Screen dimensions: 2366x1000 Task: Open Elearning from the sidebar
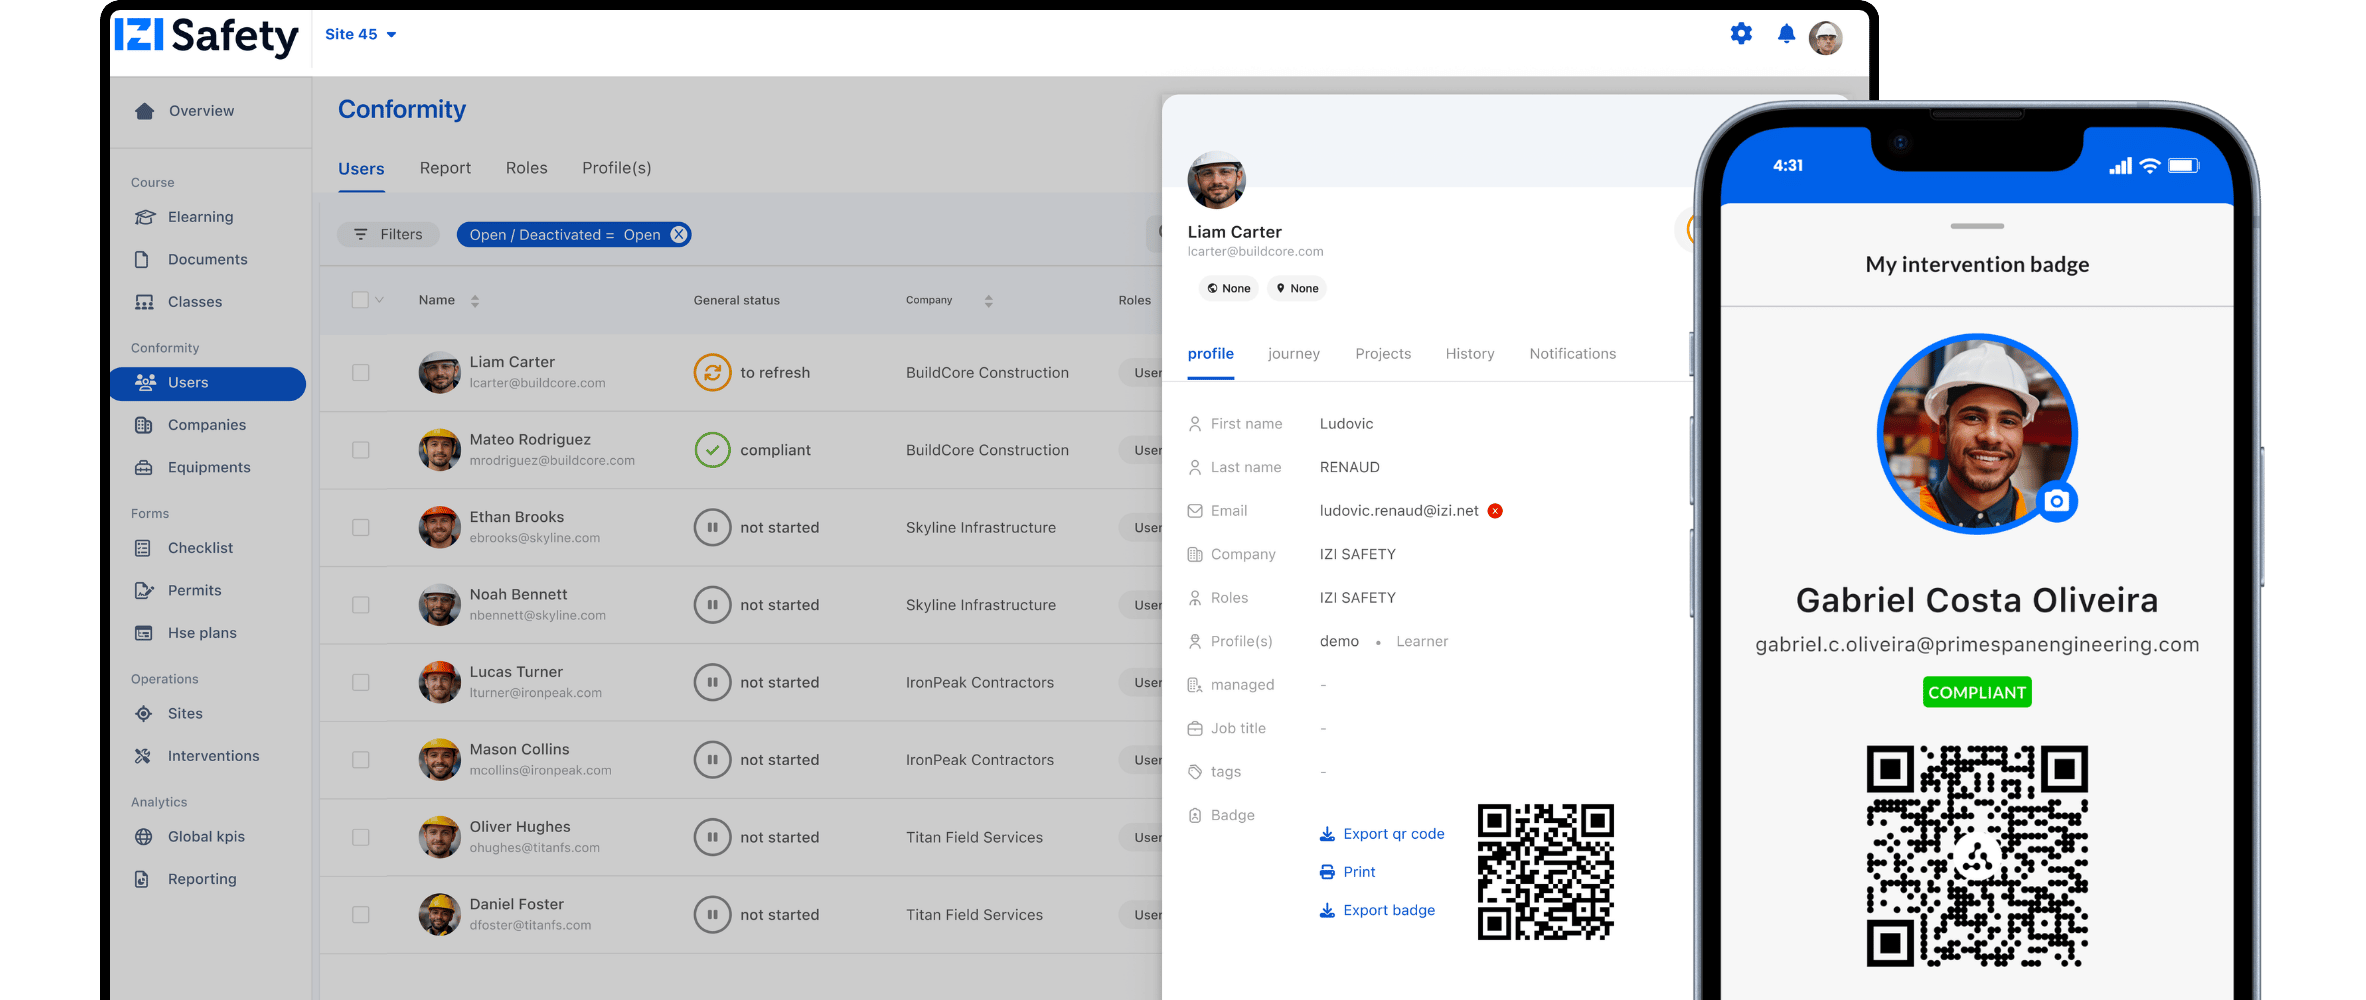point(200,217)
